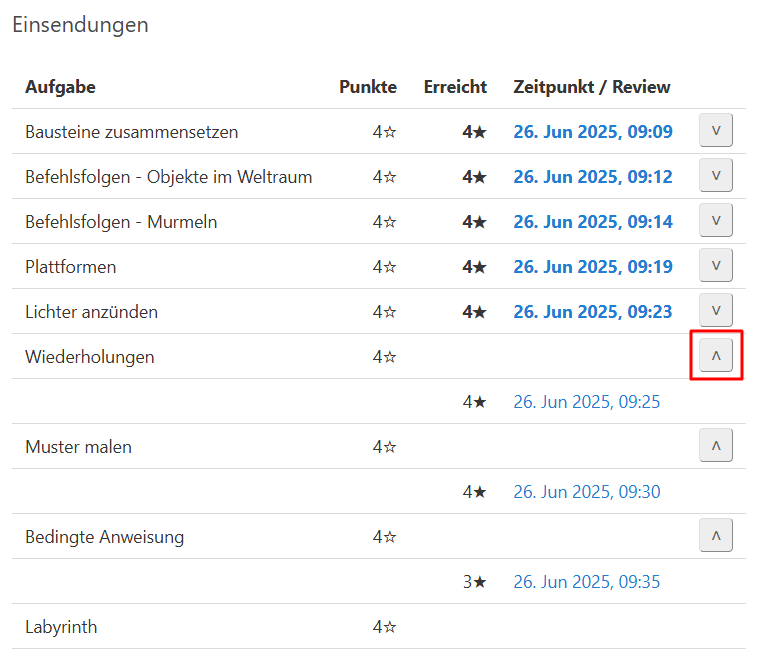Screen dimensions: 764x661
Task: Open the 26. Jun 2025, 09:14 review
Action: [592, 222]
